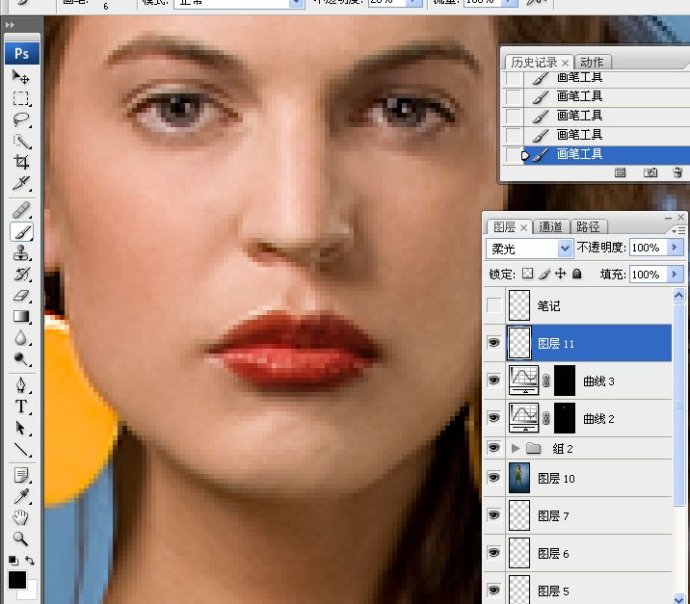Create new snapshot in History panel
Screen dimensions: 690x604
[650, 172]
